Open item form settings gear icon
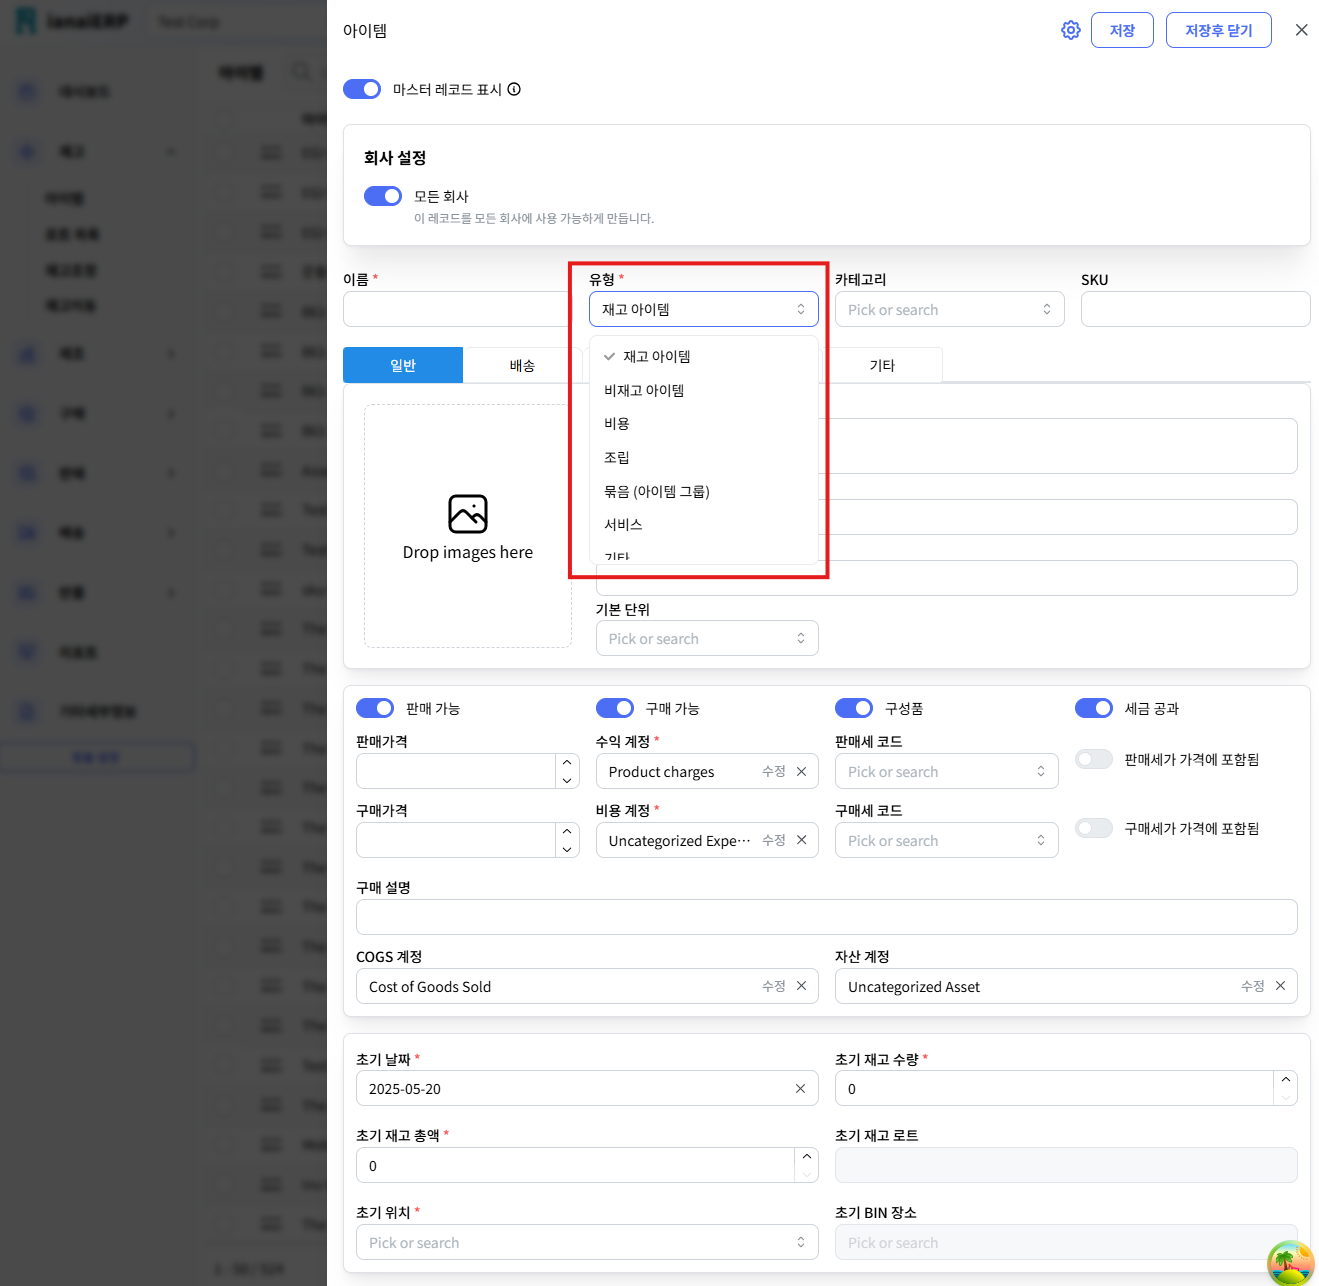This screenshot has width=1319, height=1286. coord(1070,30)
